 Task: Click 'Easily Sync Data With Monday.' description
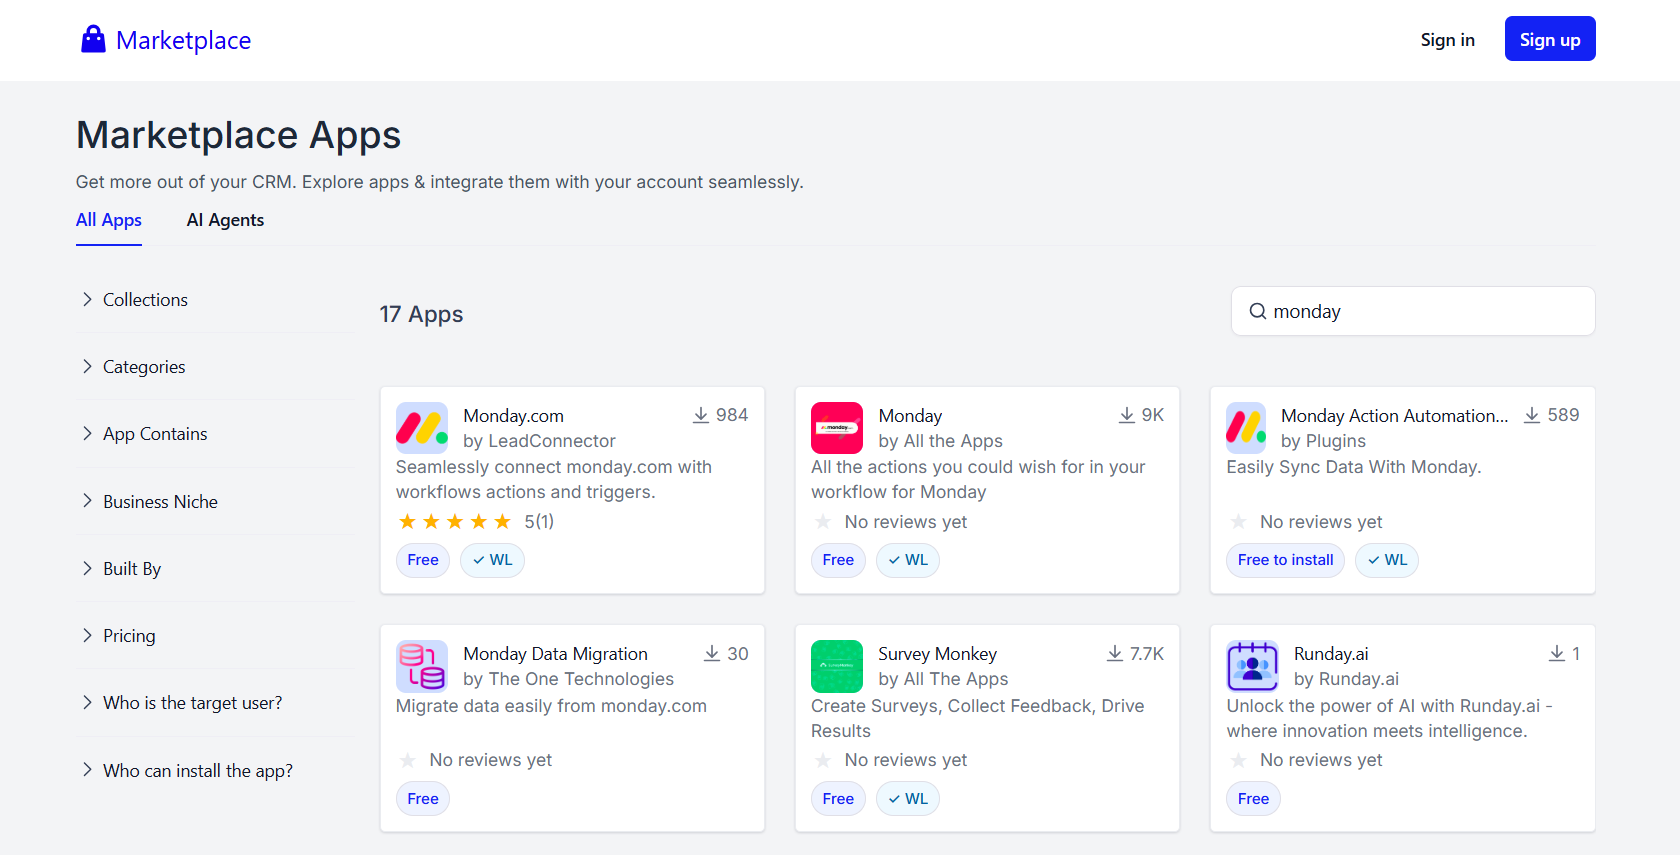(x=1354, y=467)
